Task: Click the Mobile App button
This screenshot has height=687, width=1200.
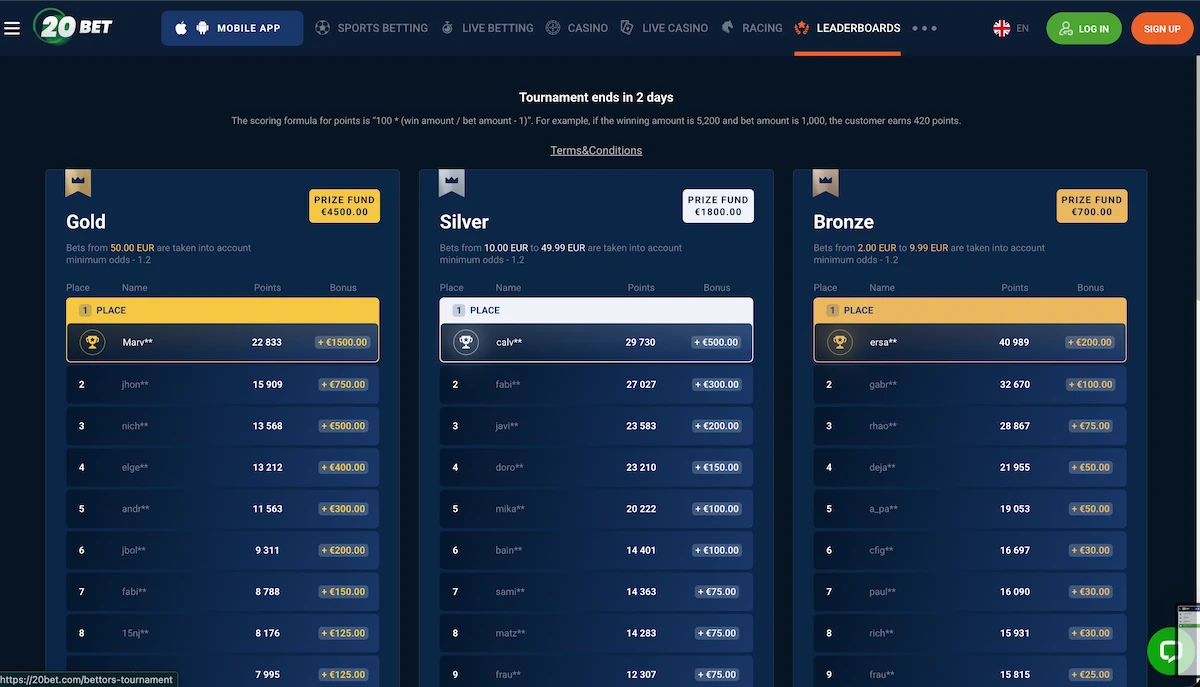Action: [232, 28]
